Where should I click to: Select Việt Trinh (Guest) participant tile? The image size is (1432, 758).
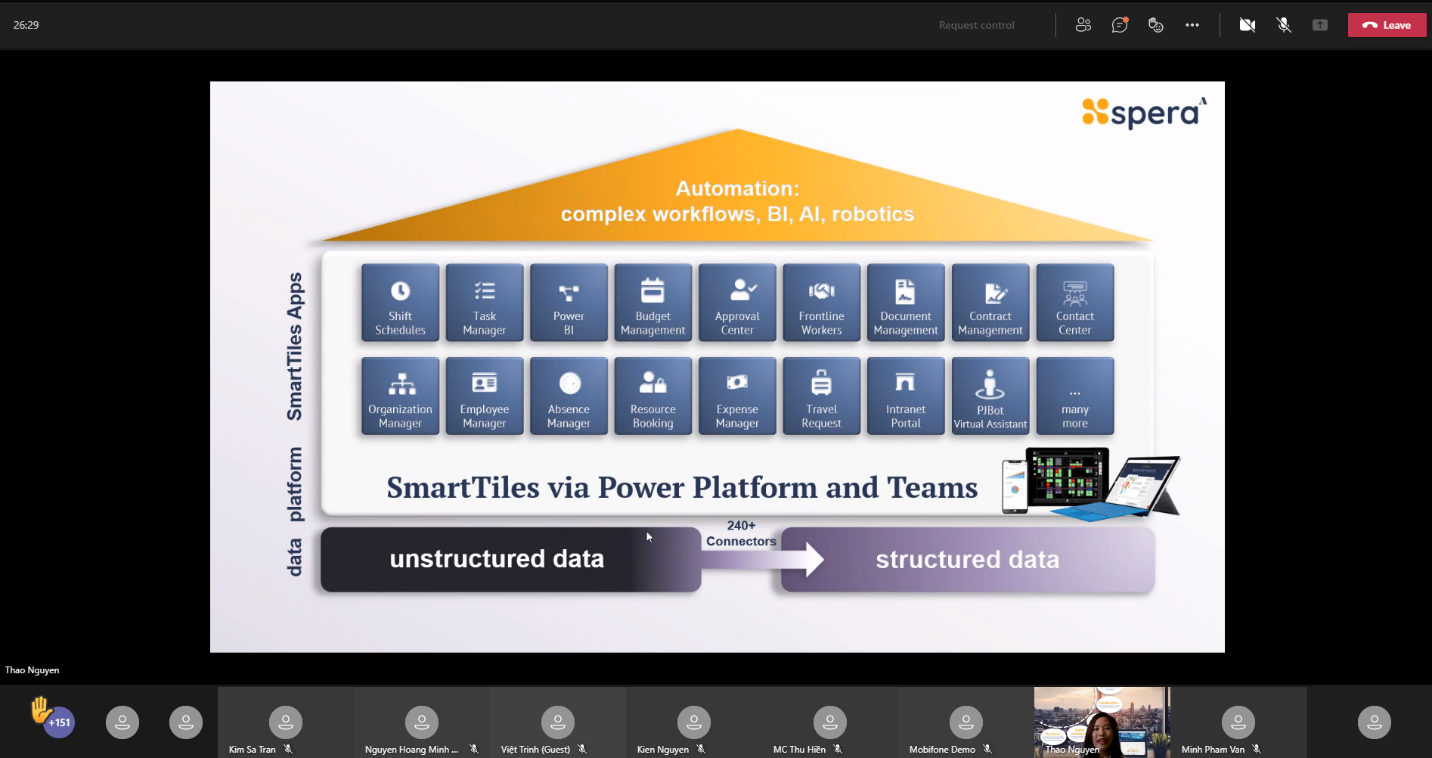click(558, 722)
